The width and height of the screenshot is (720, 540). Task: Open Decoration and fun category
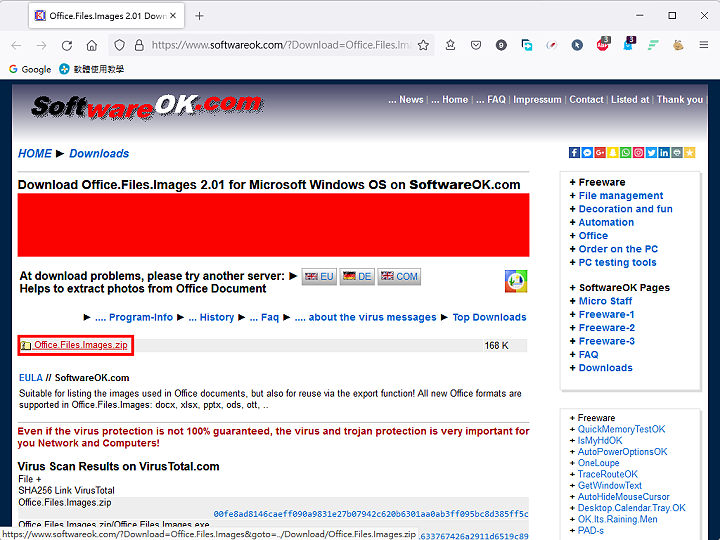tap(625, 209)
